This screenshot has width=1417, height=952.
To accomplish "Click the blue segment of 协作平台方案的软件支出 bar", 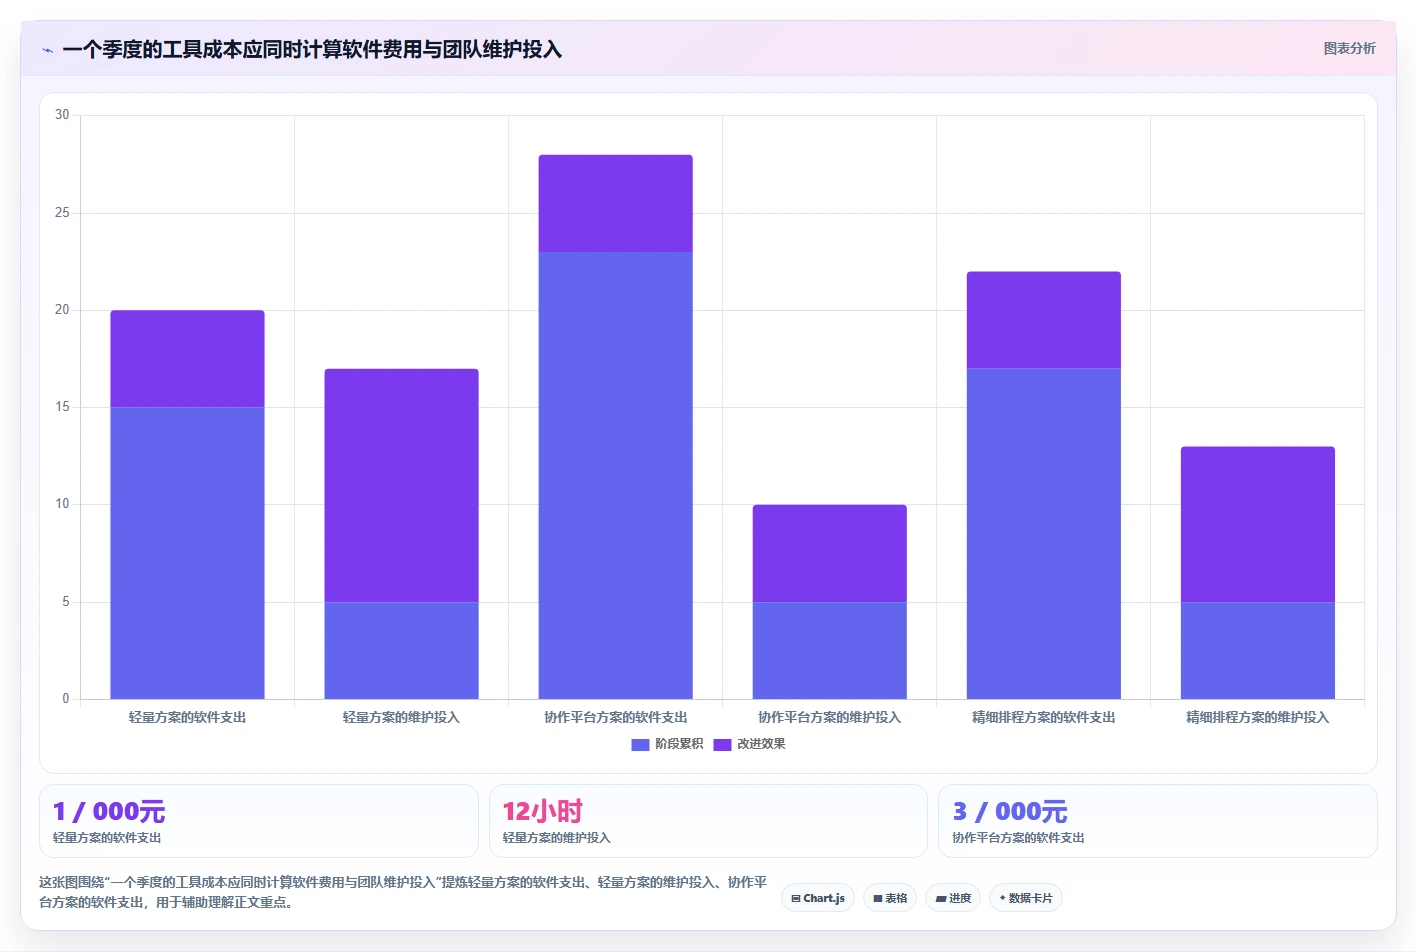I will tap(615, 475).
